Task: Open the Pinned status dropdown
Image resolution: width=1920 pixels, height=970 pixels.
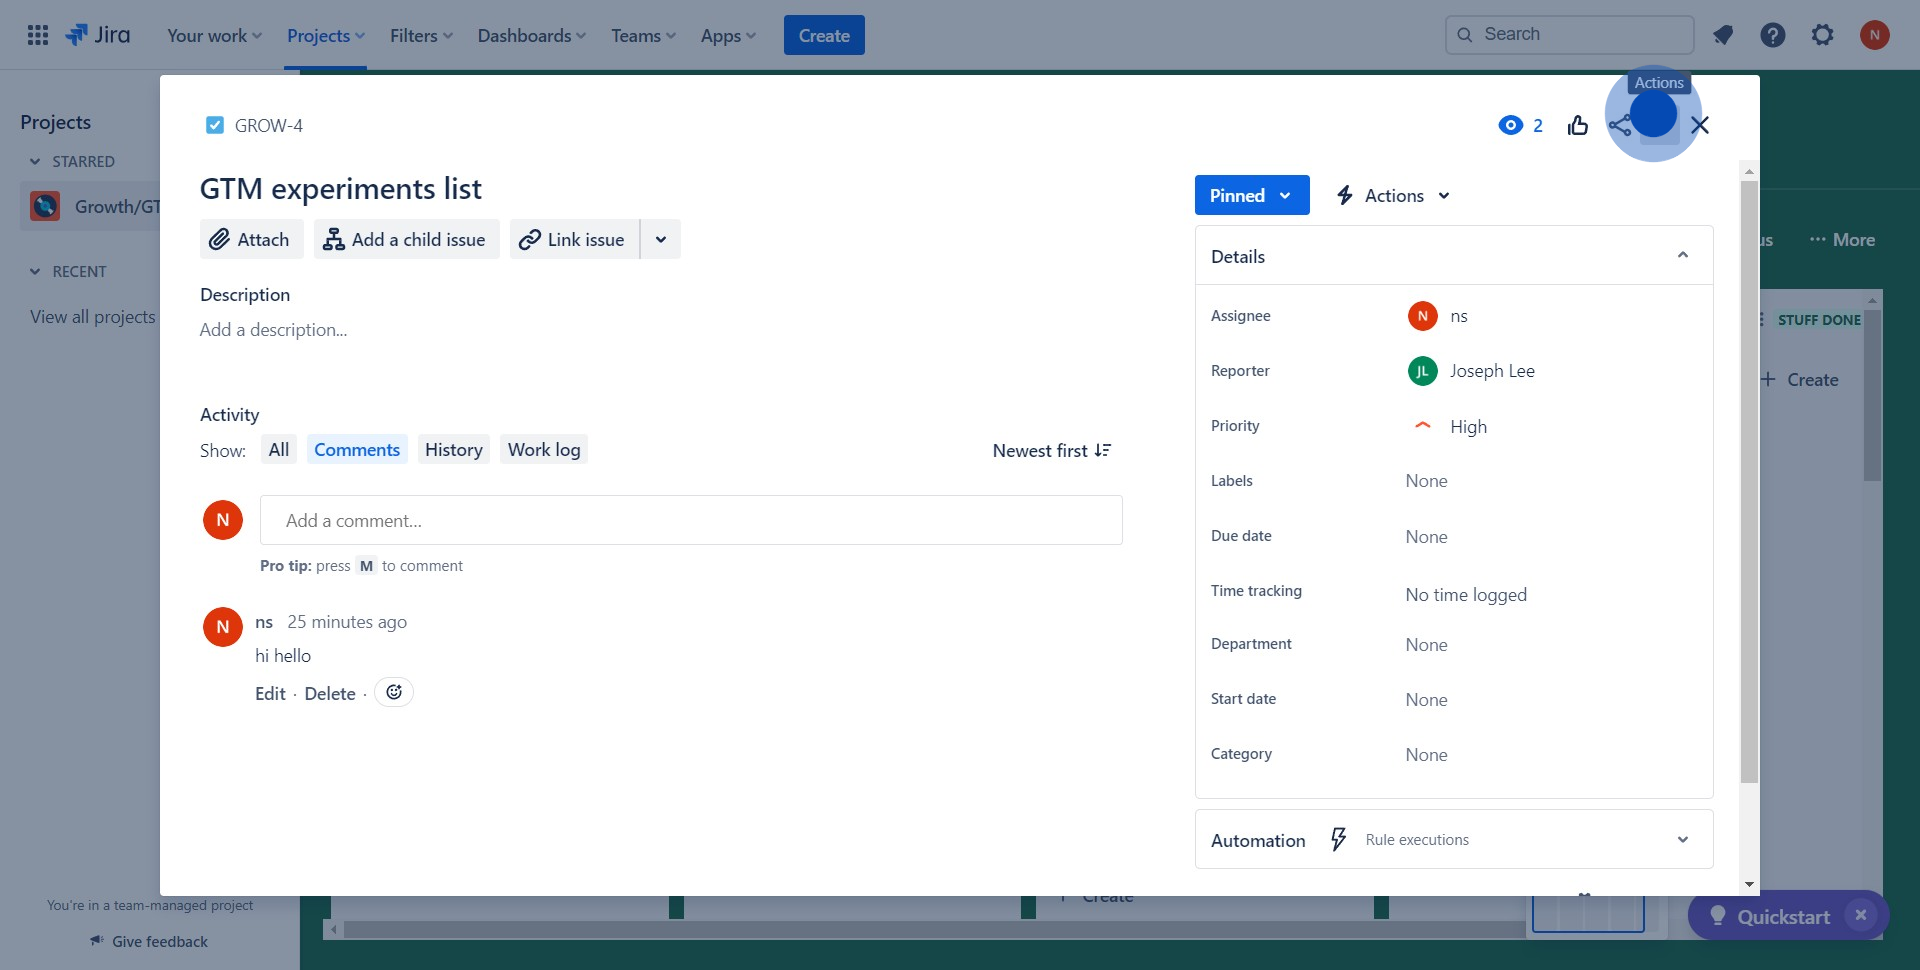Action: 1251,196
